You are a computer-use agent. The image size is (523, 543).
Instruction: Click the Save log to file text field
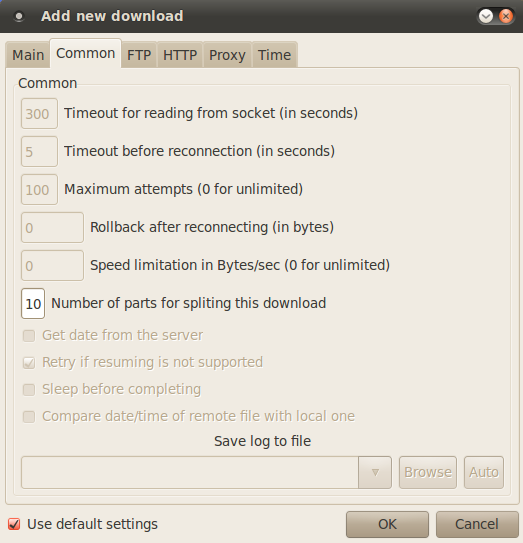190,472
